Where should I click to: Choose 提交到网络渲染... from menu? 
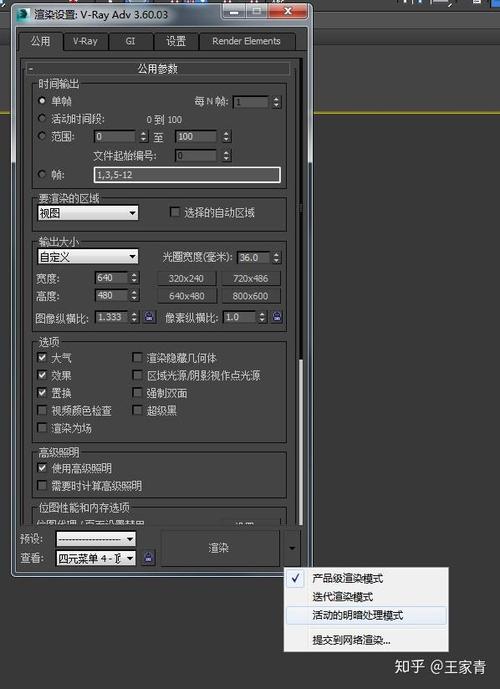point(366,640)
